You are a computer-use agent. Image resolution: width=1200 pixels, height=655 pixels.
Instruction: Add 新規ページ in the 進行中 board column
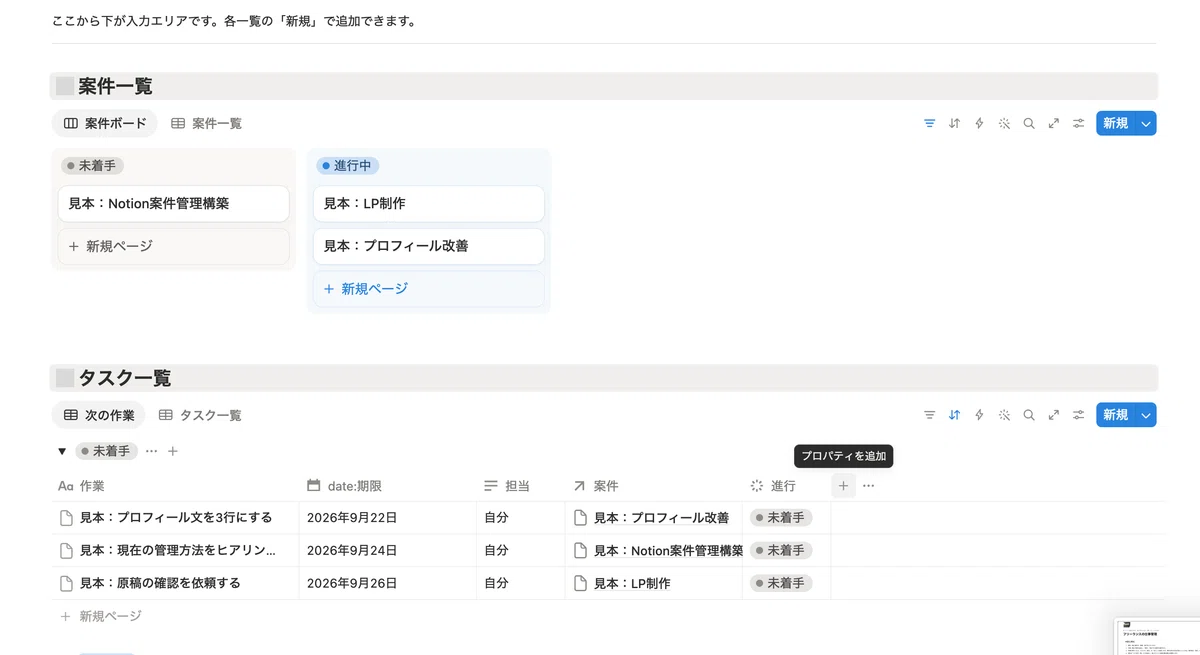[x=429, y=289]
